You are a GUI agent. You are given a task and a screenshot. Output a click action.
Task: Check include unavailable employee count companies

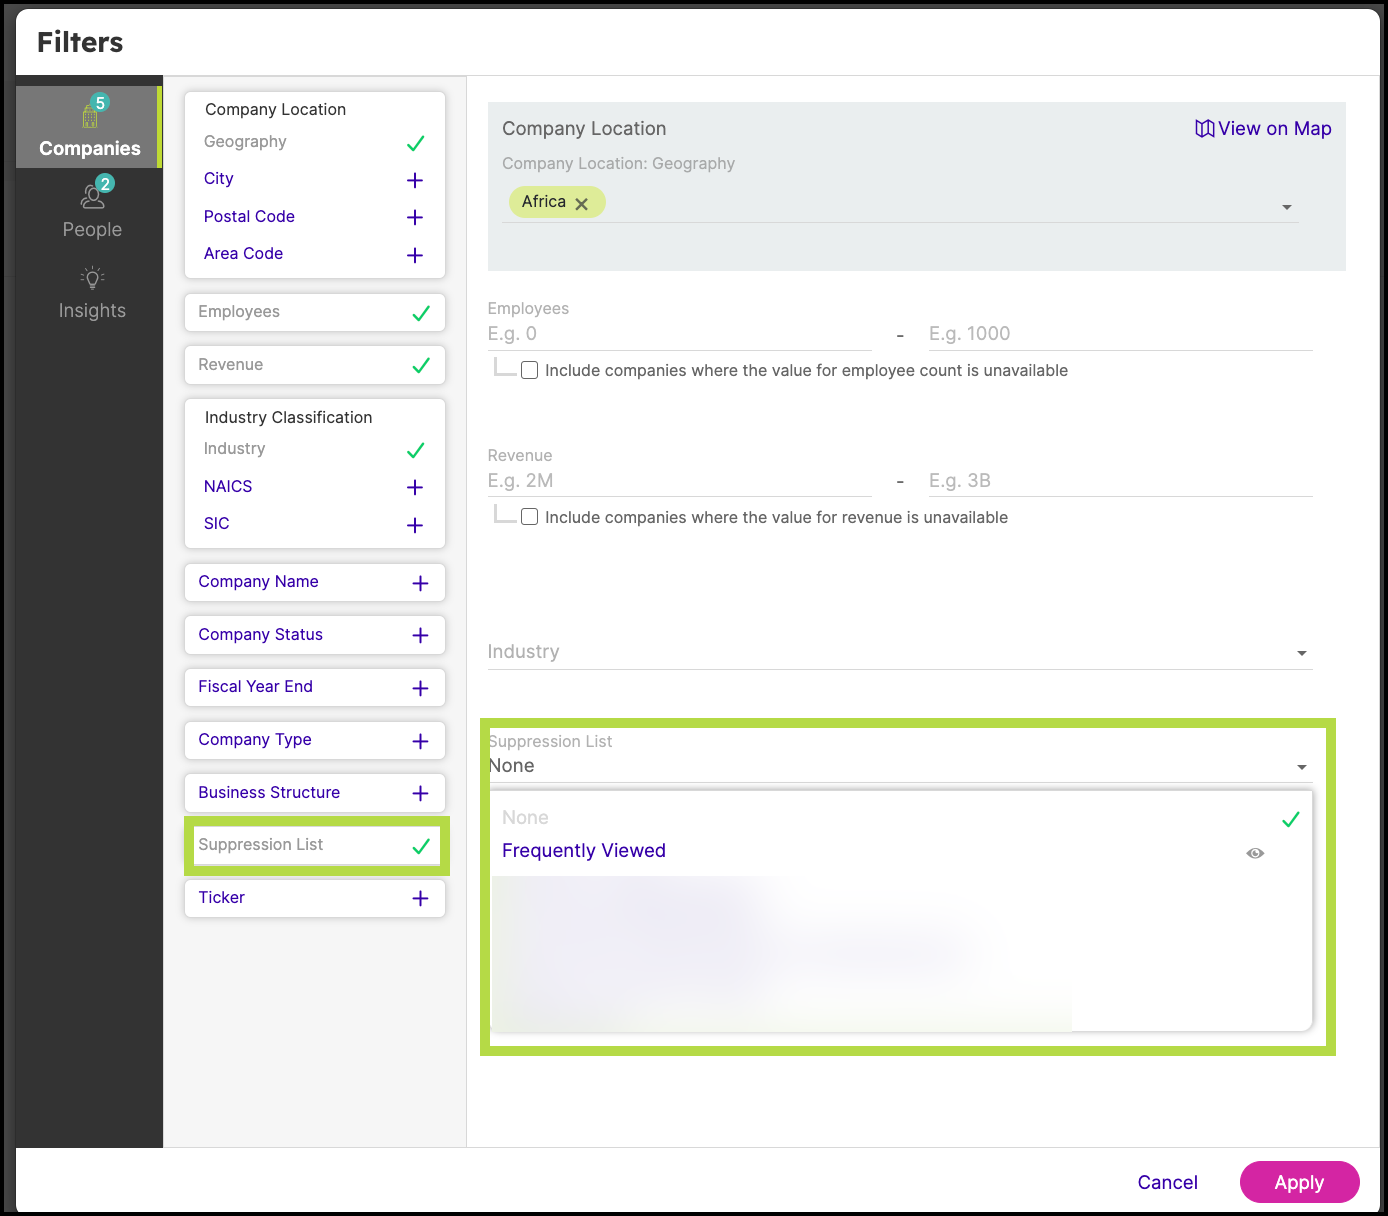[530, 370]
